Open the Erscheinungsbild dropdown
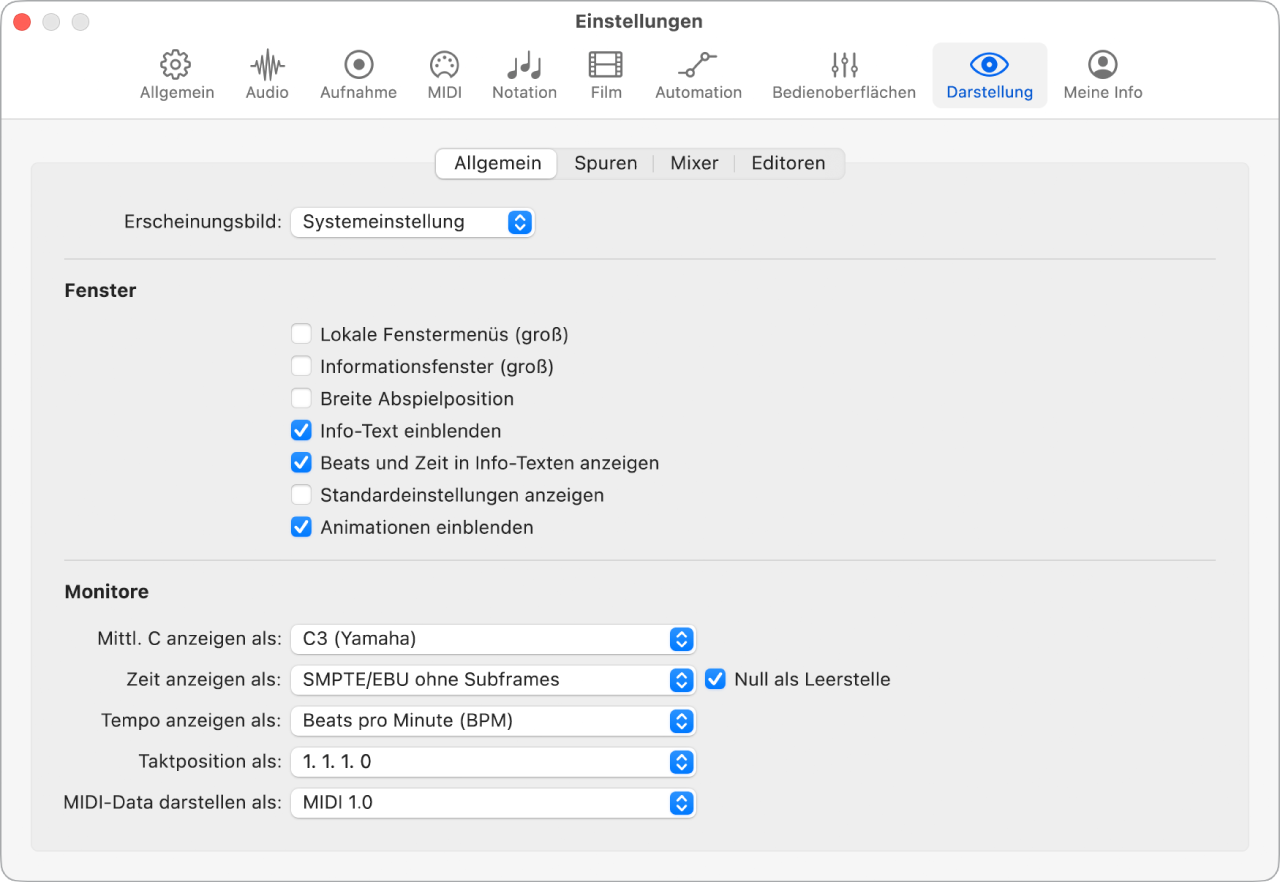Screen dimensions: 1282x883 point(412,222)
